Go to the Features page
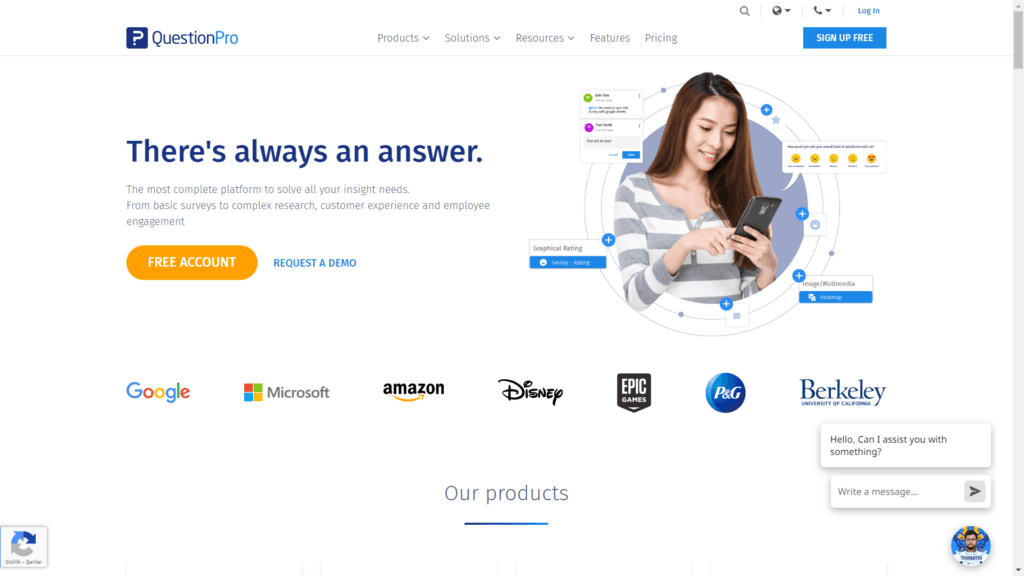This screenshot has width=1024, height=576. [609, 38]
